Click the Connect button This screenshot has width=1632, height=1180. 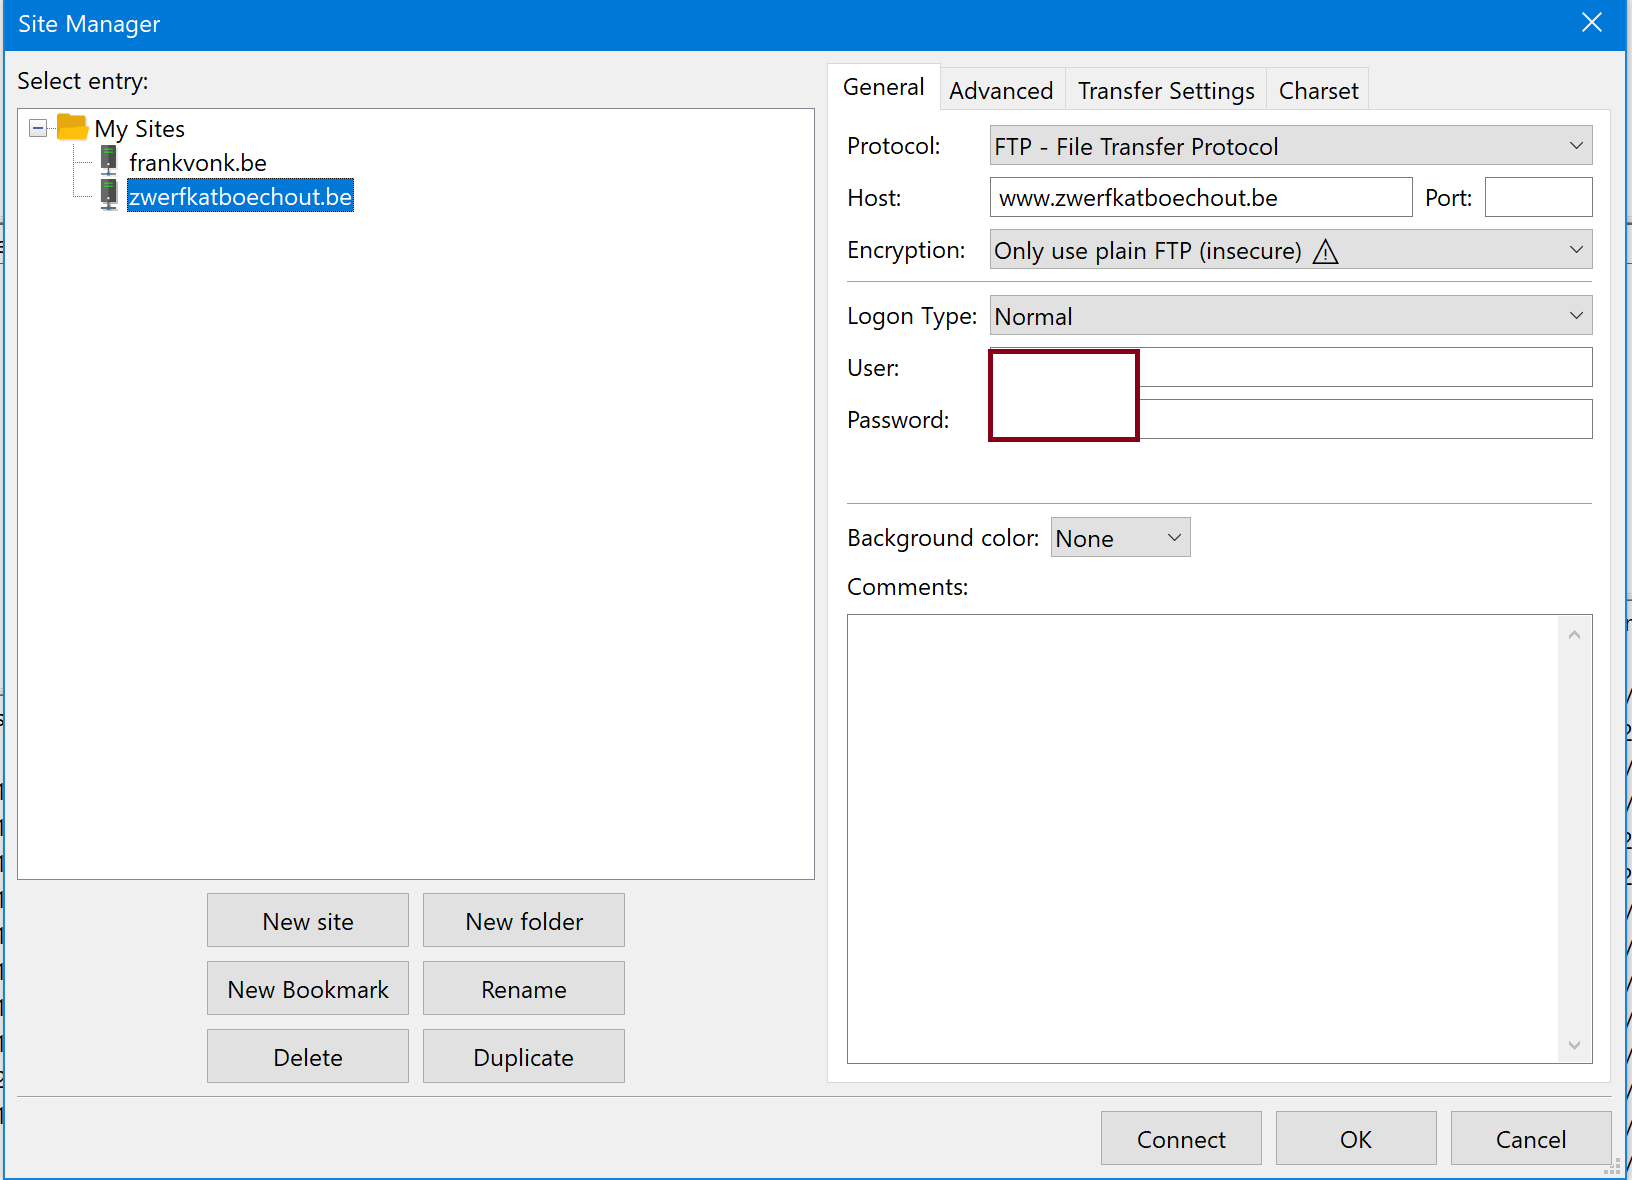(1181, 1139)
